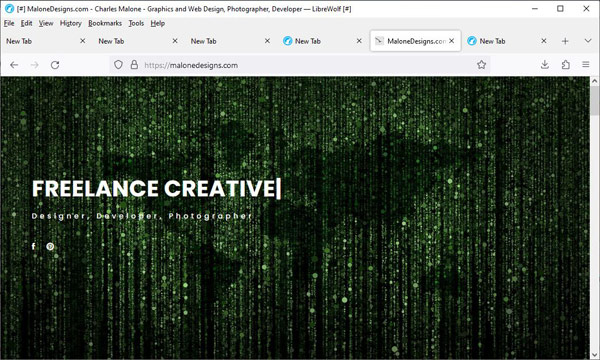
Task: Open the Help menu
Action: [157, 23]
